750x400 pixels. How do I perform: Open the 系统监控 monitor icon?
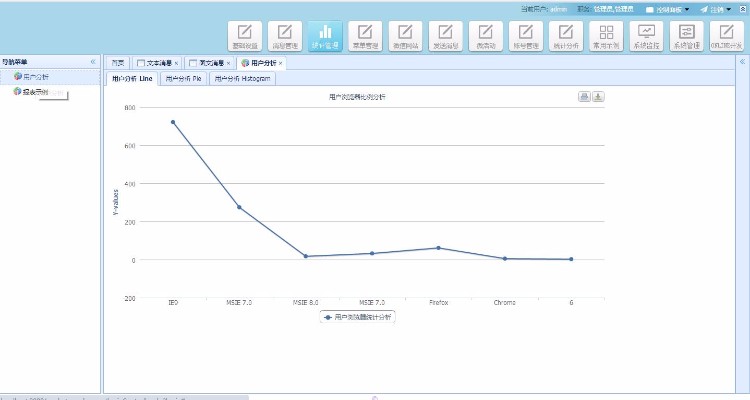[x=647, y=36]
